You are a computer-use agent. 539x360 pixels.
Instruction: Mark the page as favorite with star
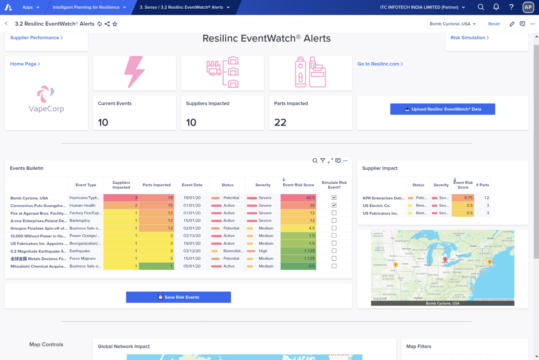[x=115, y=24]
